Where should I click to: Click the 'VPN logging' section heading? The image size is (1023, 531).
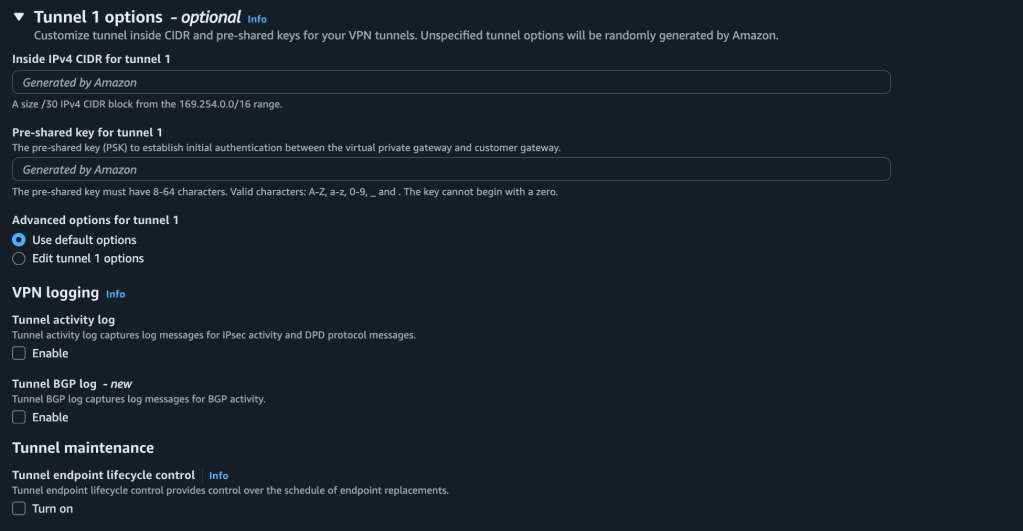(55, 293)
